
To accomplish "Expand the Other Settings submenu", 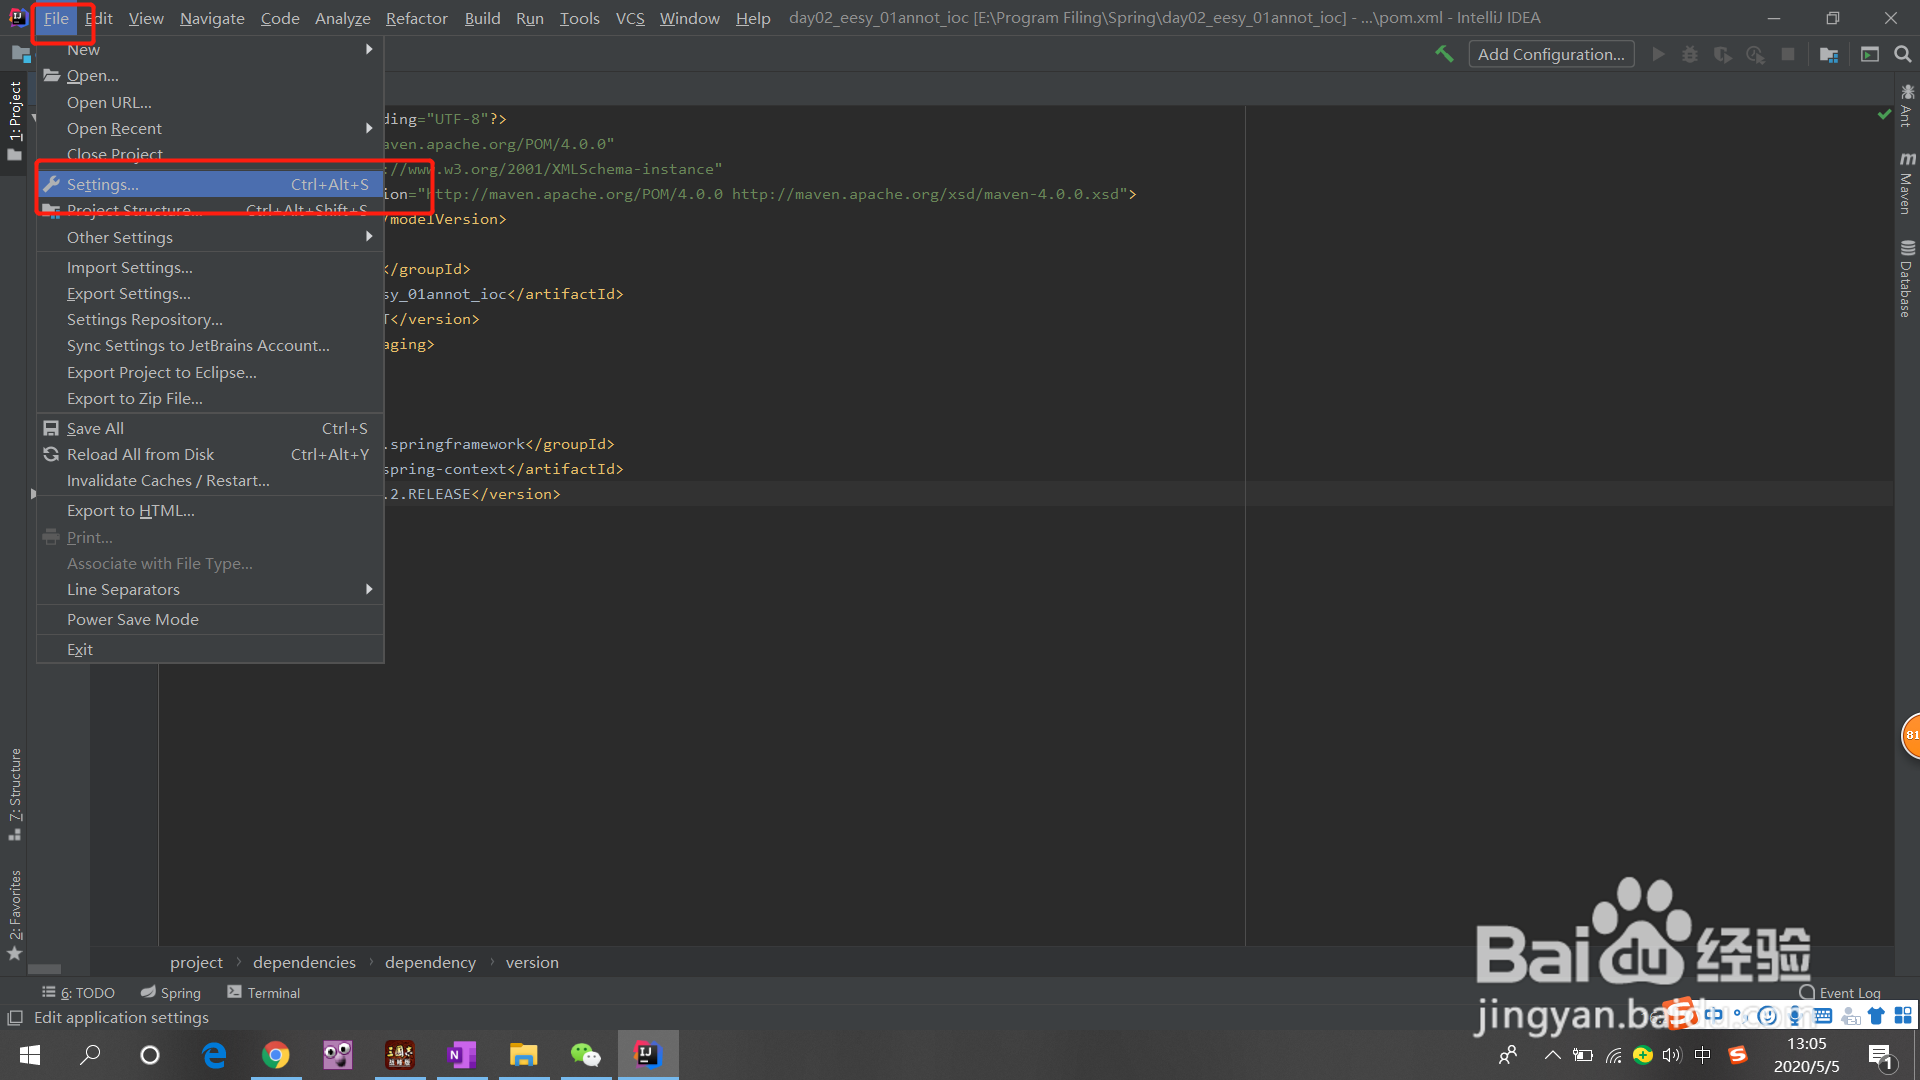I will pos(210,237).
